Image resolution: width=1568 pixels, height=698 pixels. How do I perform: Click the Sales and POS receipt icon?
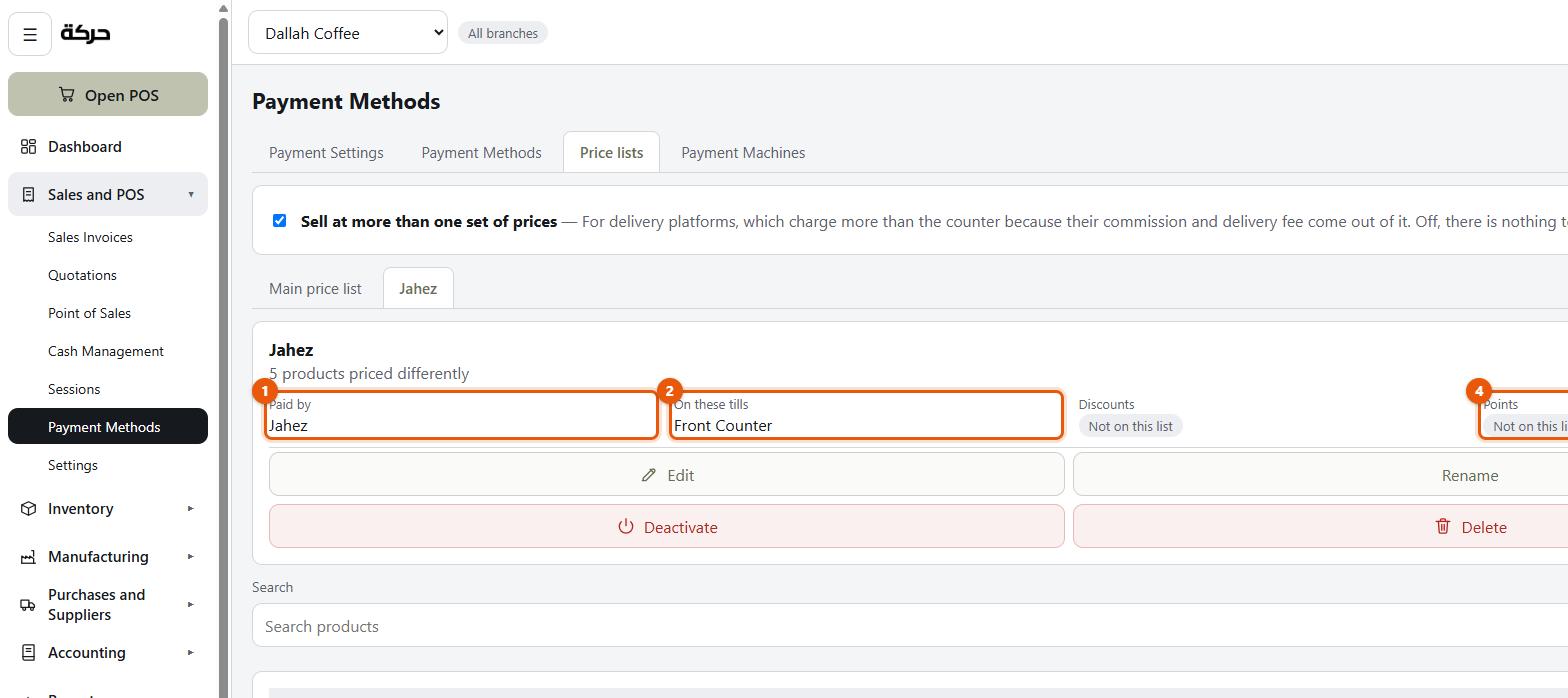pyautogui.click(x=28, y=195)
